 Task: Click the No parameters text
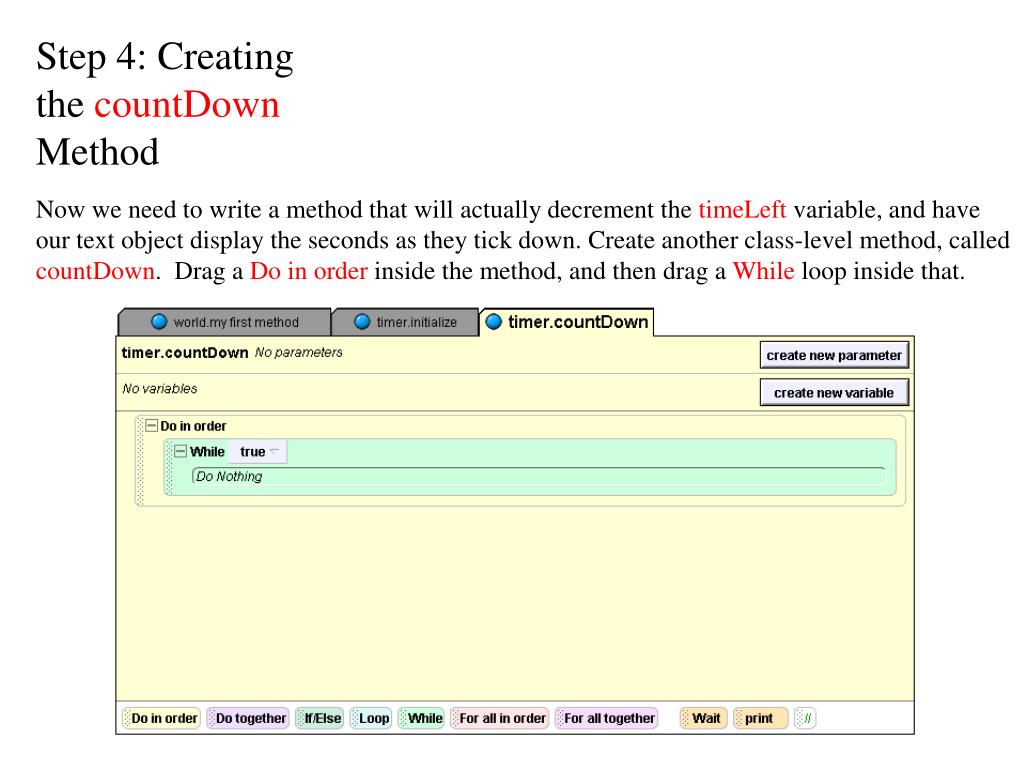pyautogui.click(x=298, y=353)
